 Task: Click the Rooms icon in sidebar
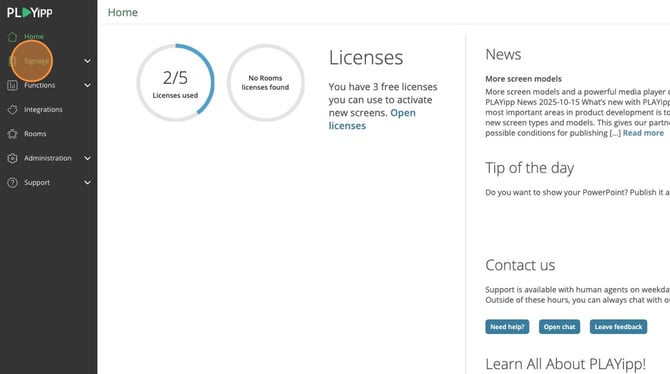pos(12,134)
